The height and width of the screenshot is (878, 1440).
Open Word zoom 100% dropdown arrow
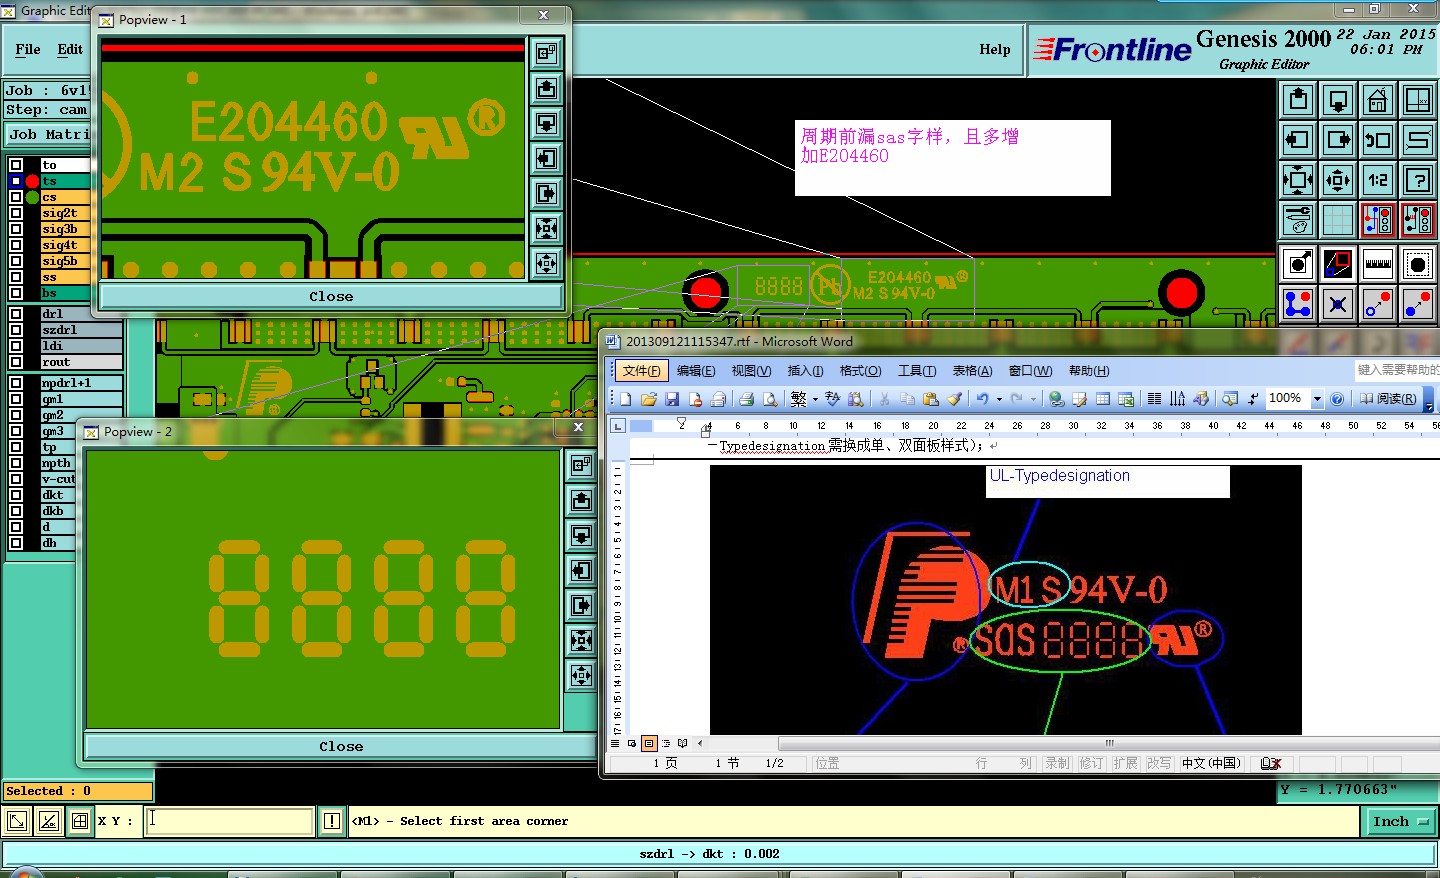coord(1317,399)
